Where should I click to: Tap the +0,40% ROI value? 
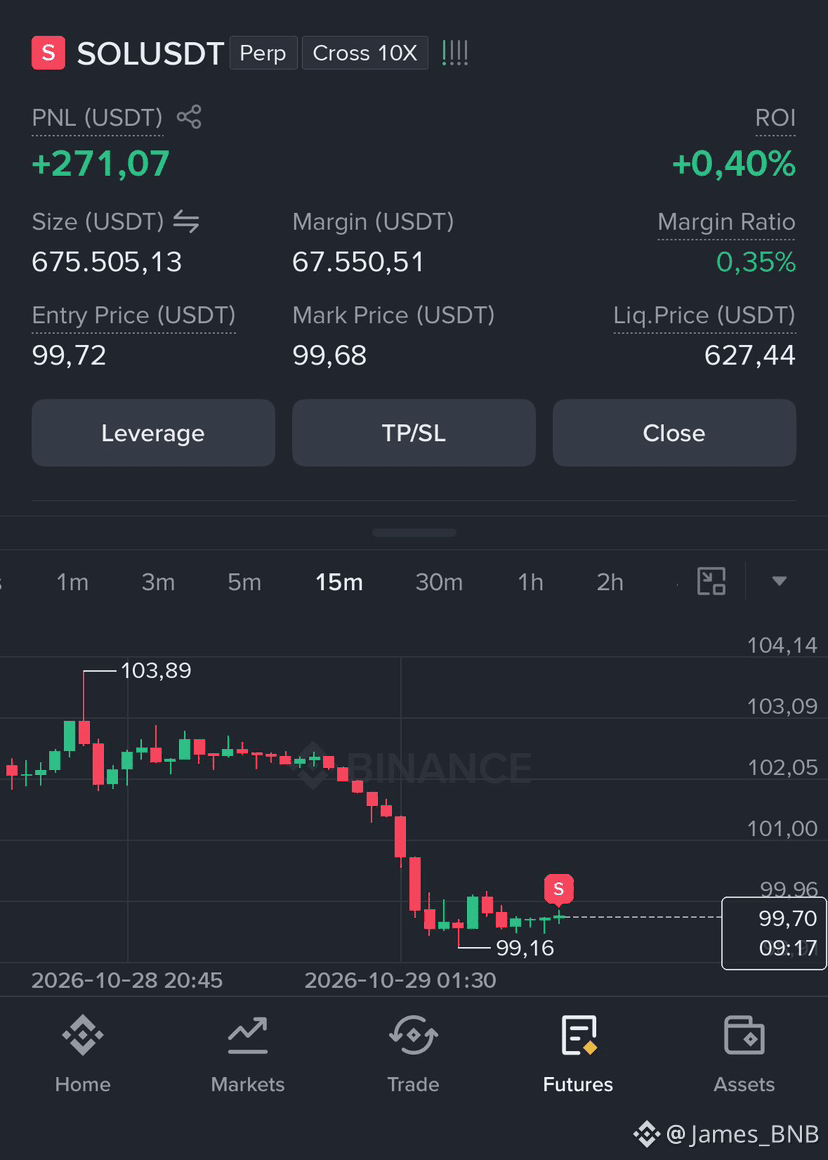tap(734, 163)
